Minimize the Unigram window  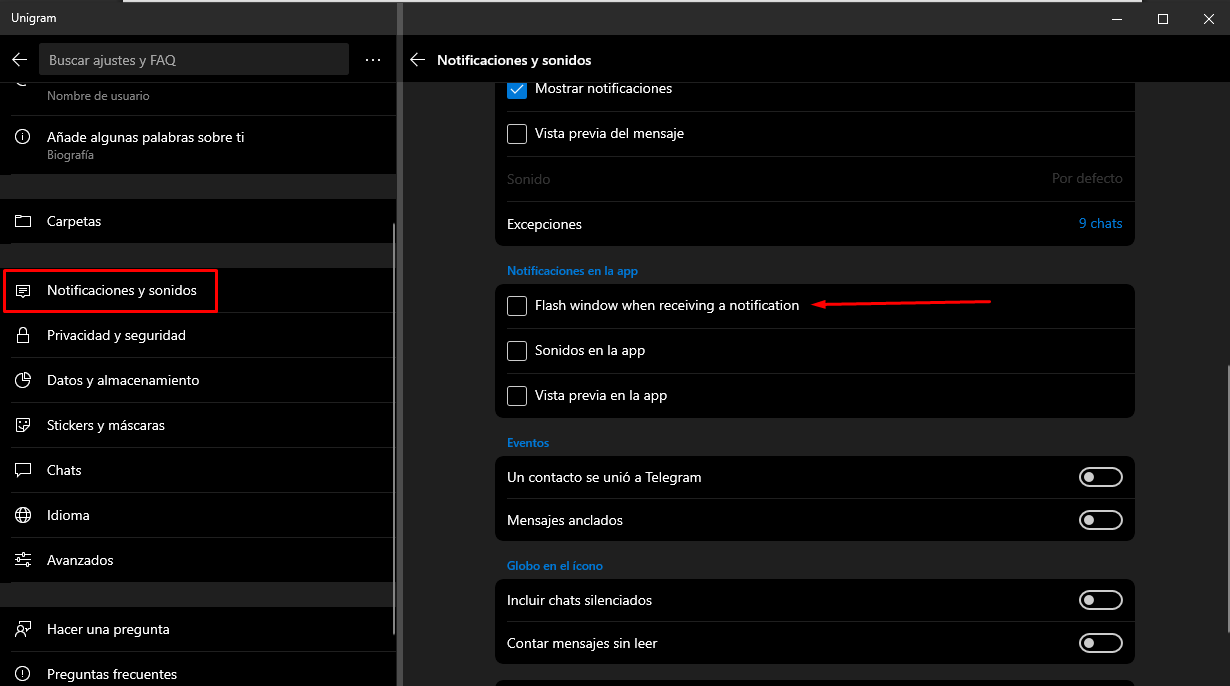1117,18
